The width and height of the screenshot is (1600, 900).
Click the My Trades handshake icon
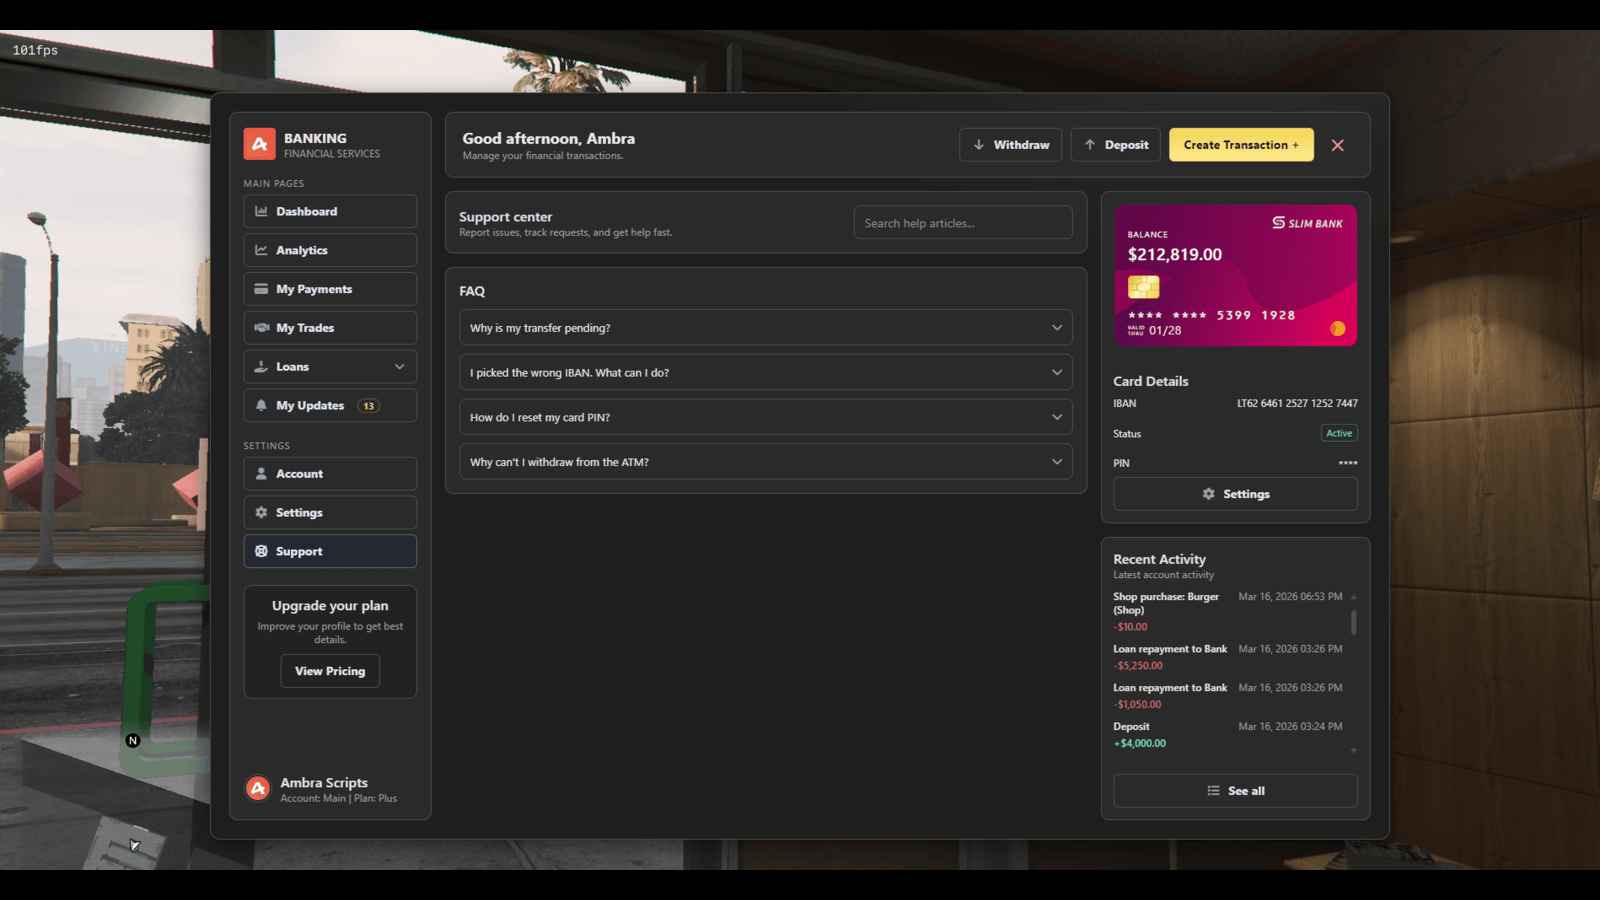261,328
